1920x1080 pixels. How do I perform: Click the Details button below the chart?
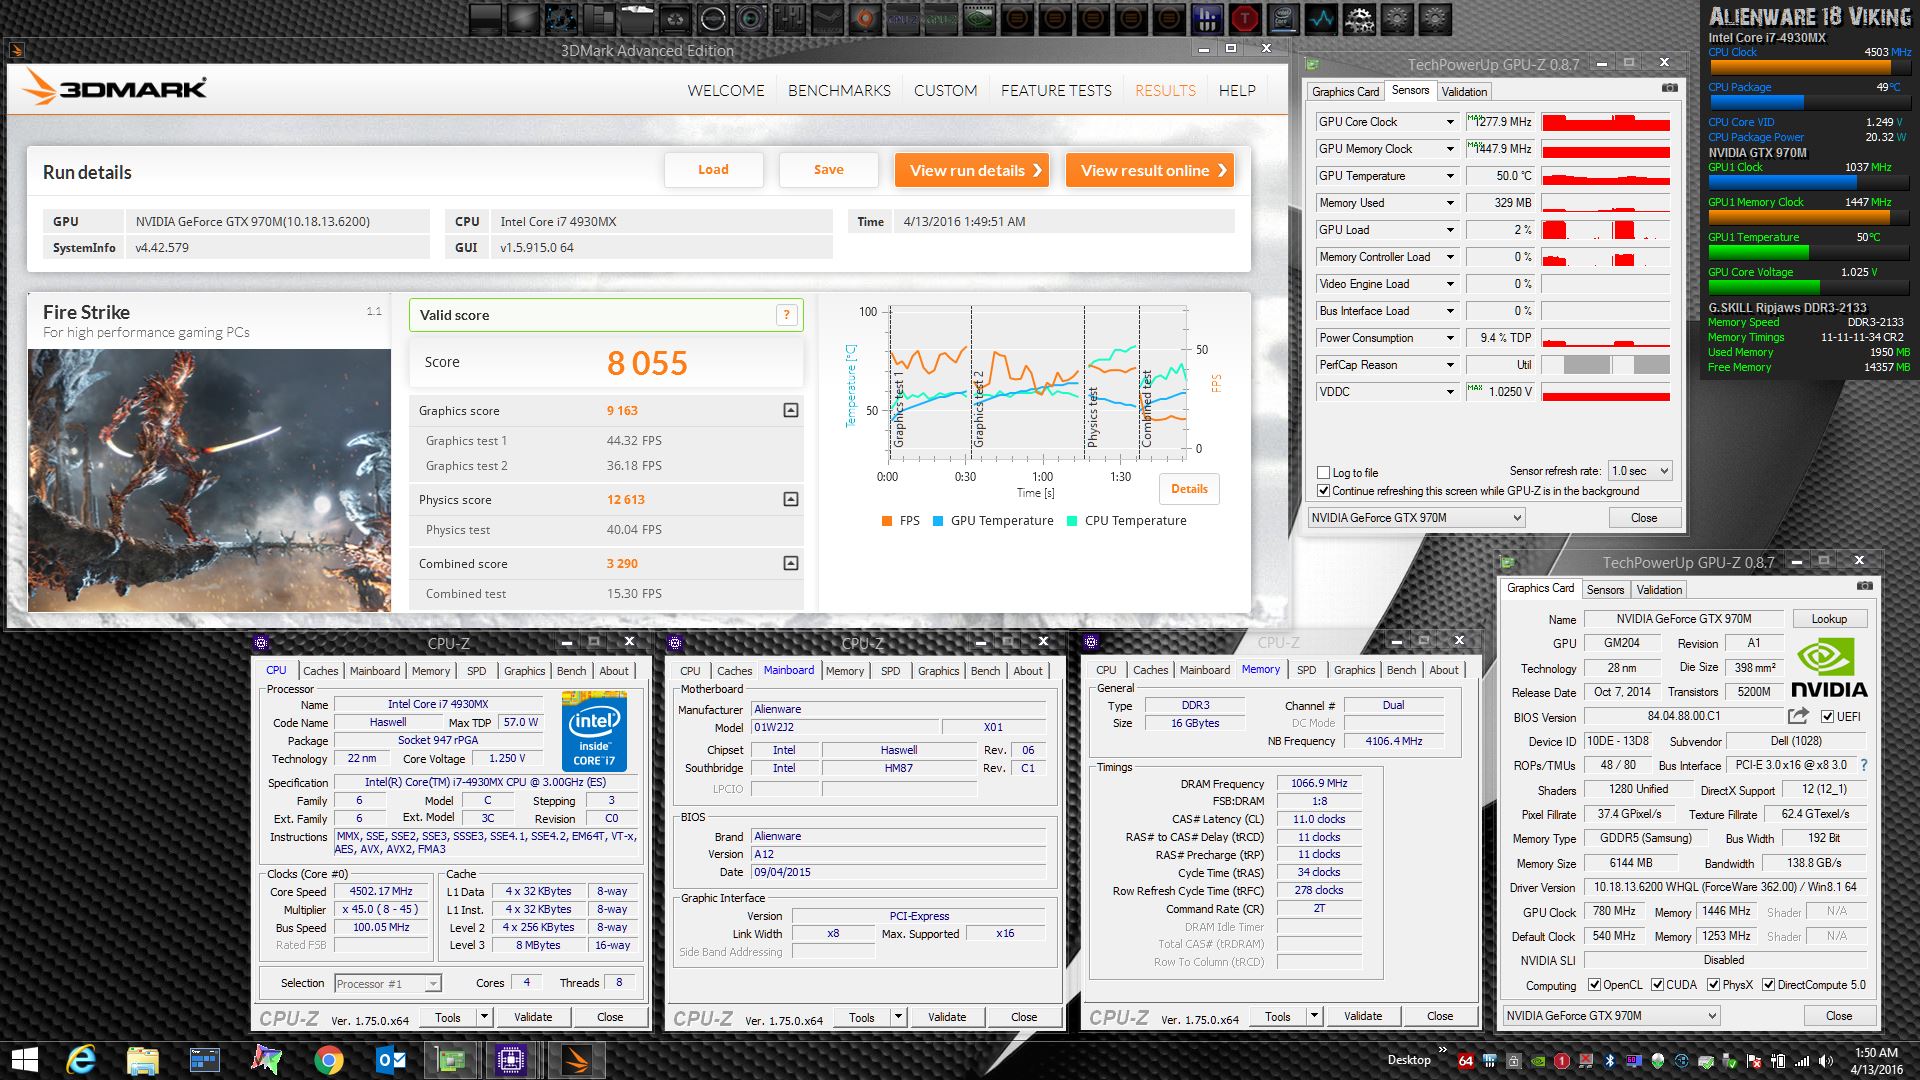(x=1189, y=489)
